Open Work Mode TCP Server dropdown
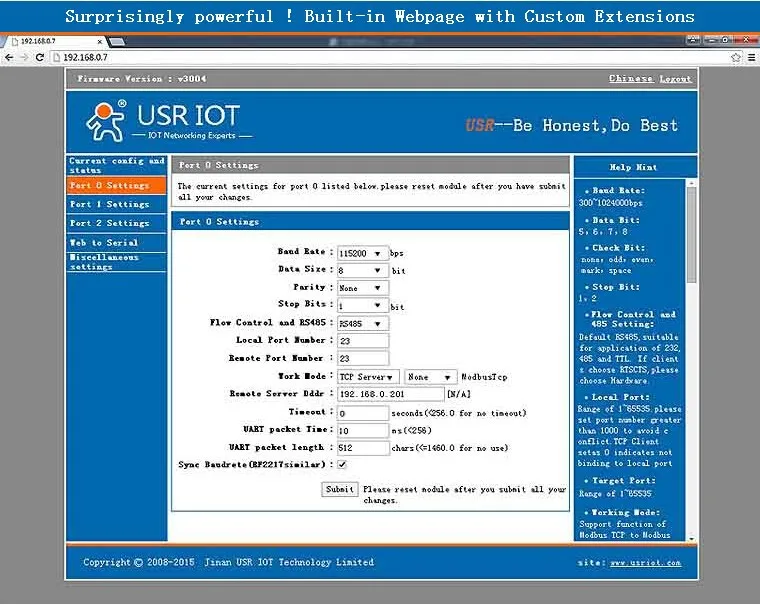This screenshot has height=605, width=760. coord(368,377)
